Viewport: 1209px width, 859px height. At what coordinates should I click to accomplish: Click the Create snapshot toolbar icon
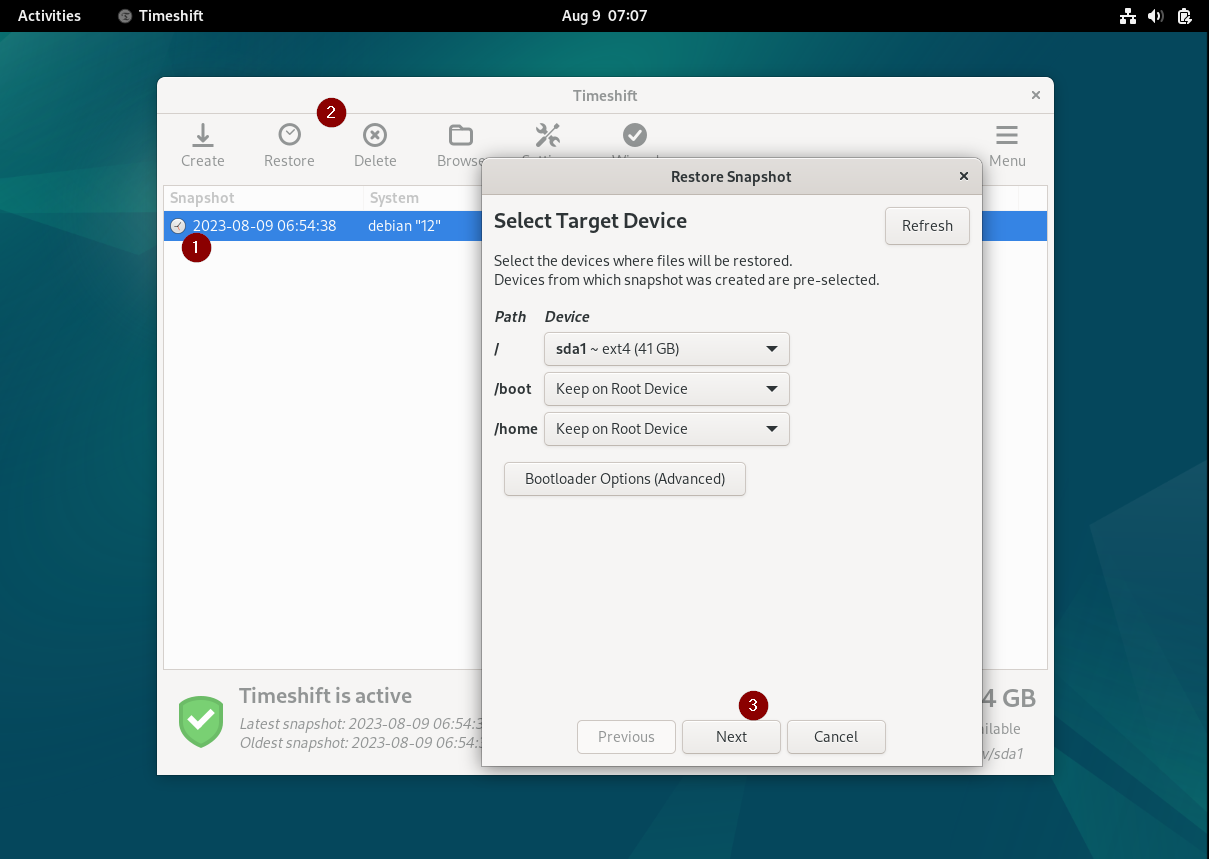tap(203, 145)
